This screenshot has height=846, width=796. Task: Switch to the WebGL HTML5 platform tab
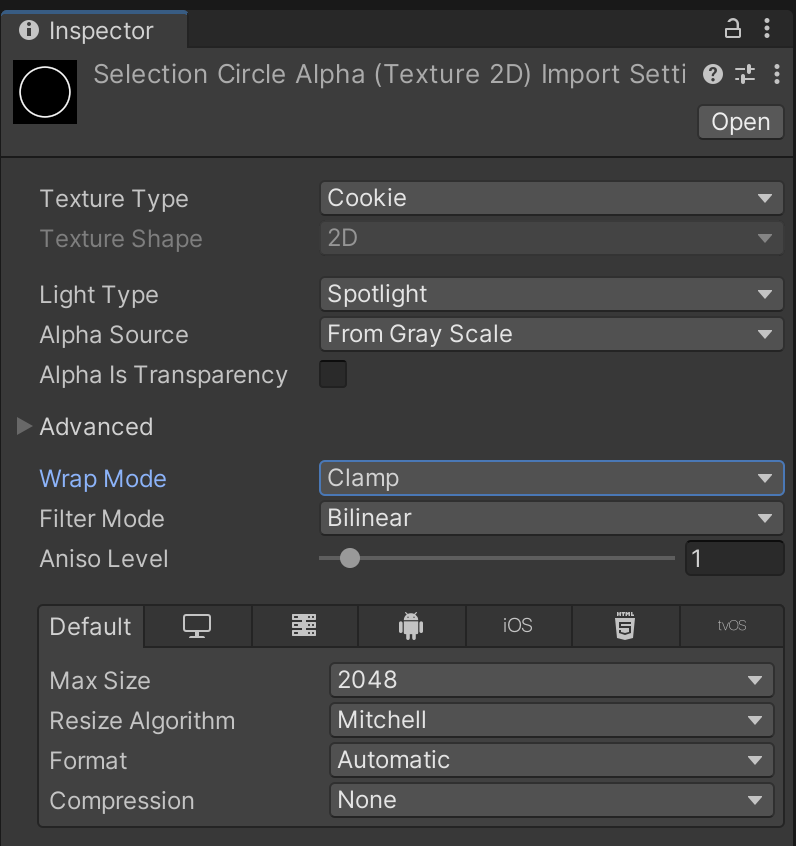(625, 626)
